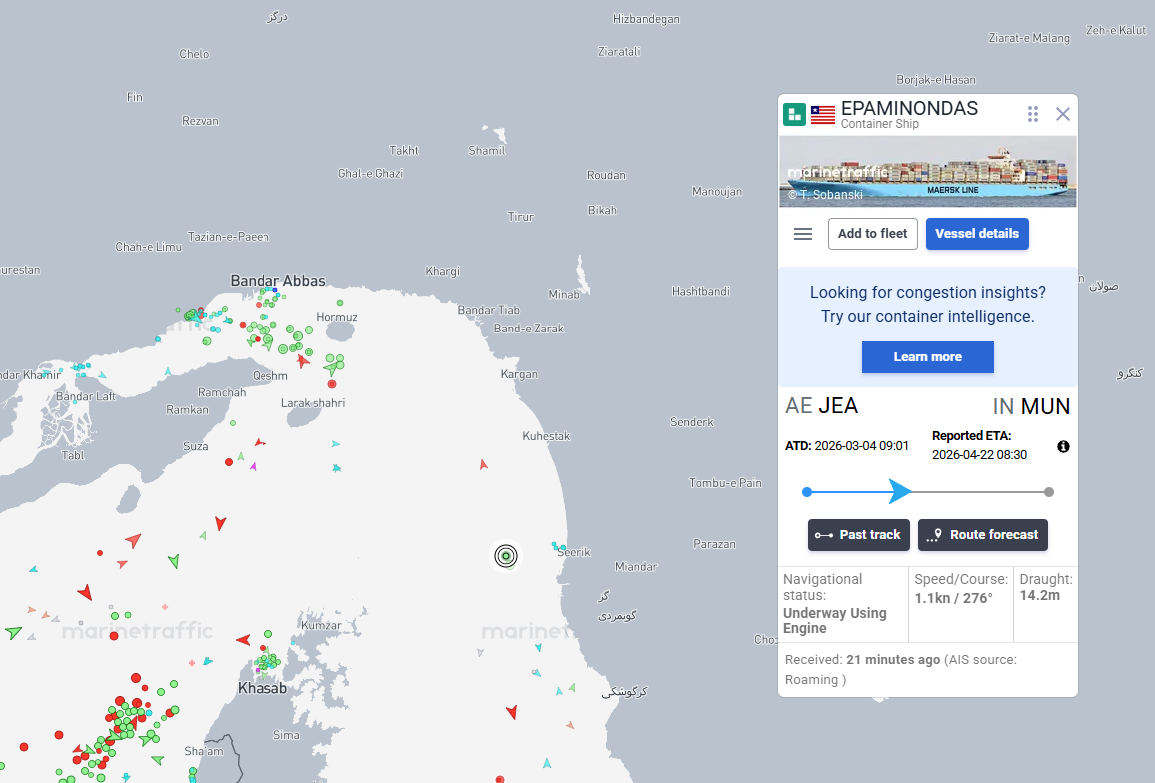Screen dimensions: 1155x783
Task: Select the targeted vessel marker near Seerik
Action: pyautogui.click(x=506, y=556)
